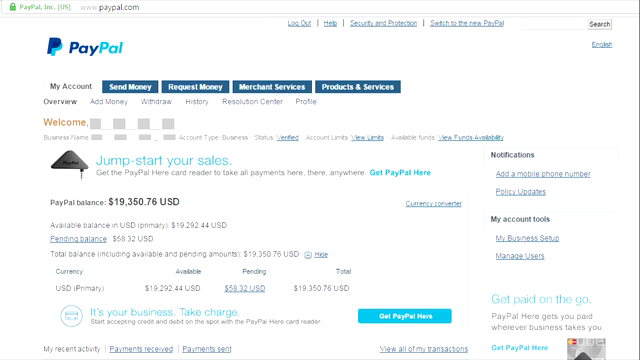This screenshot has width=640, height=360.
Task: Click the PayPal Here card reader image
Action: 69,164
